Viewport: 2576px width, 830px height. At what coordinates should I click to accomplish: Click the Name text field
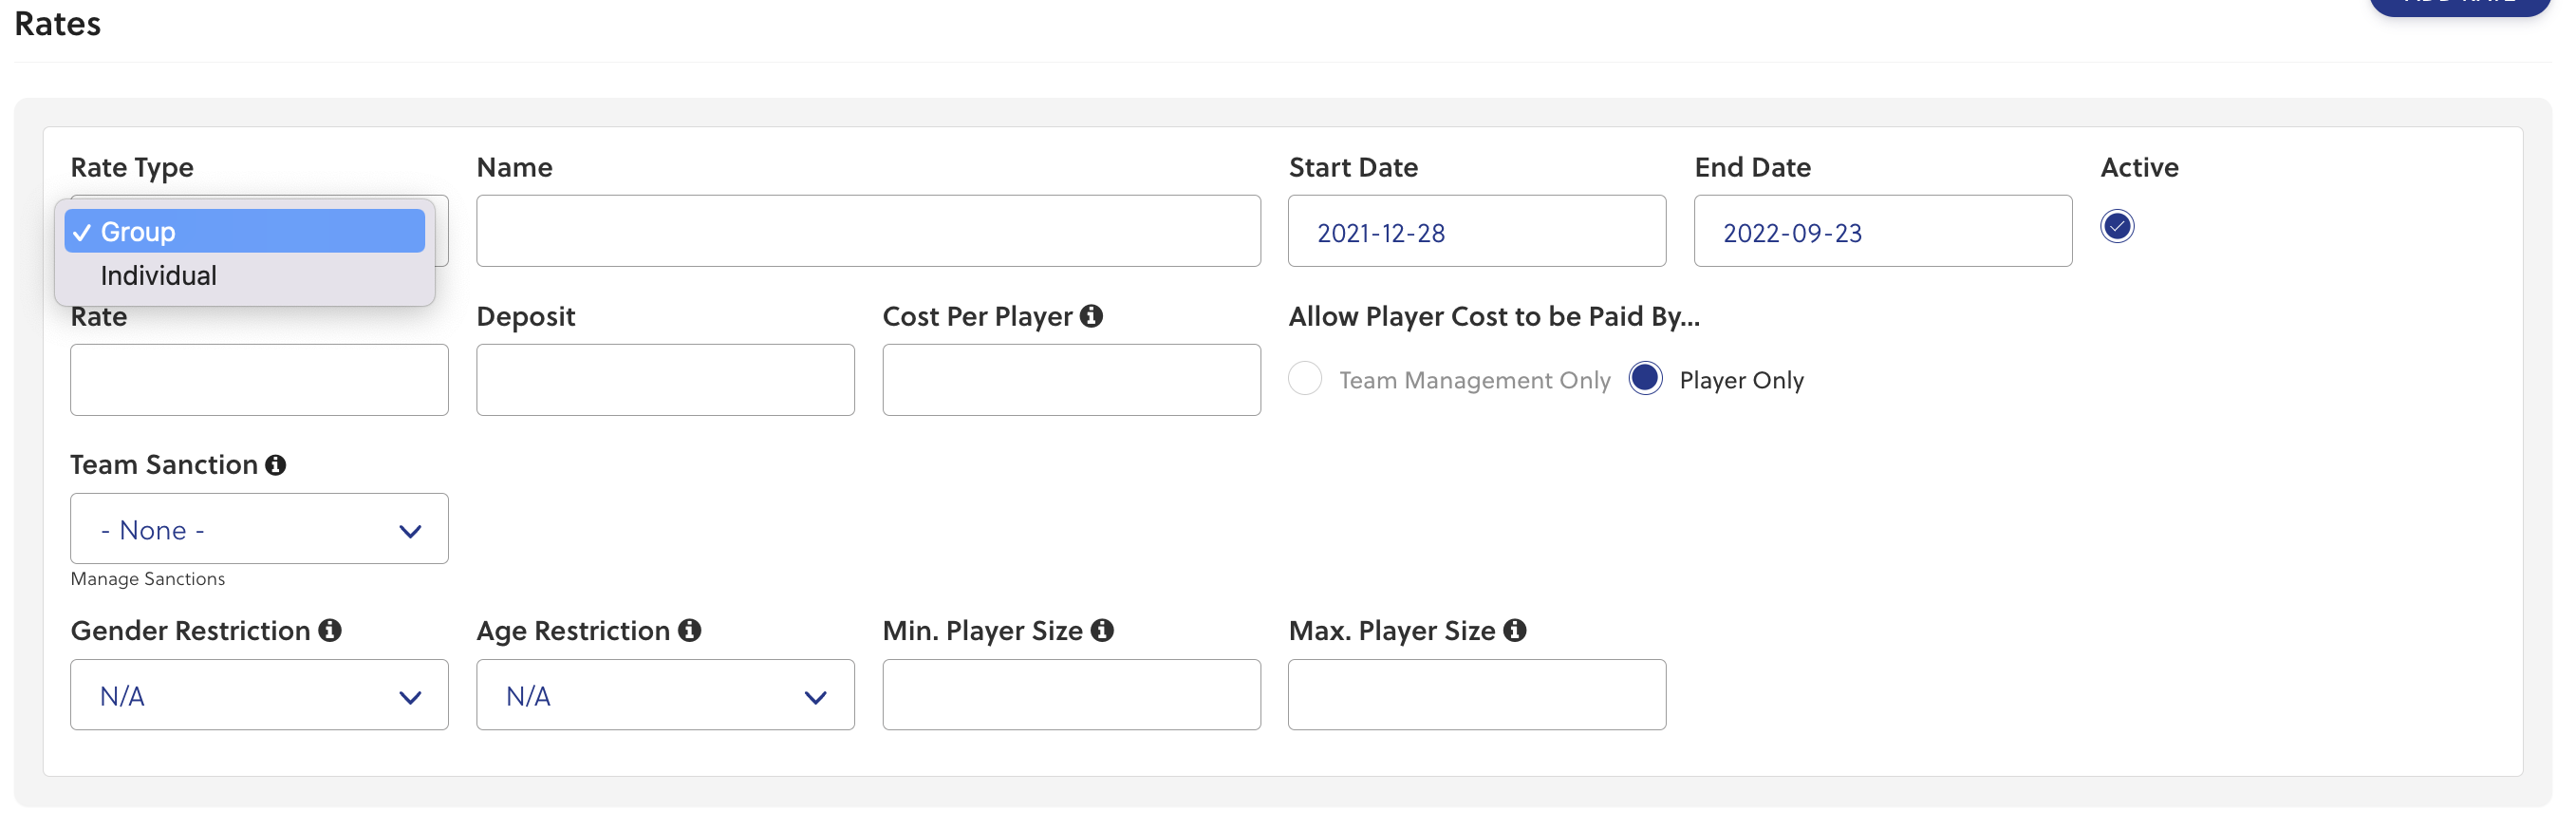coord(867,231)
